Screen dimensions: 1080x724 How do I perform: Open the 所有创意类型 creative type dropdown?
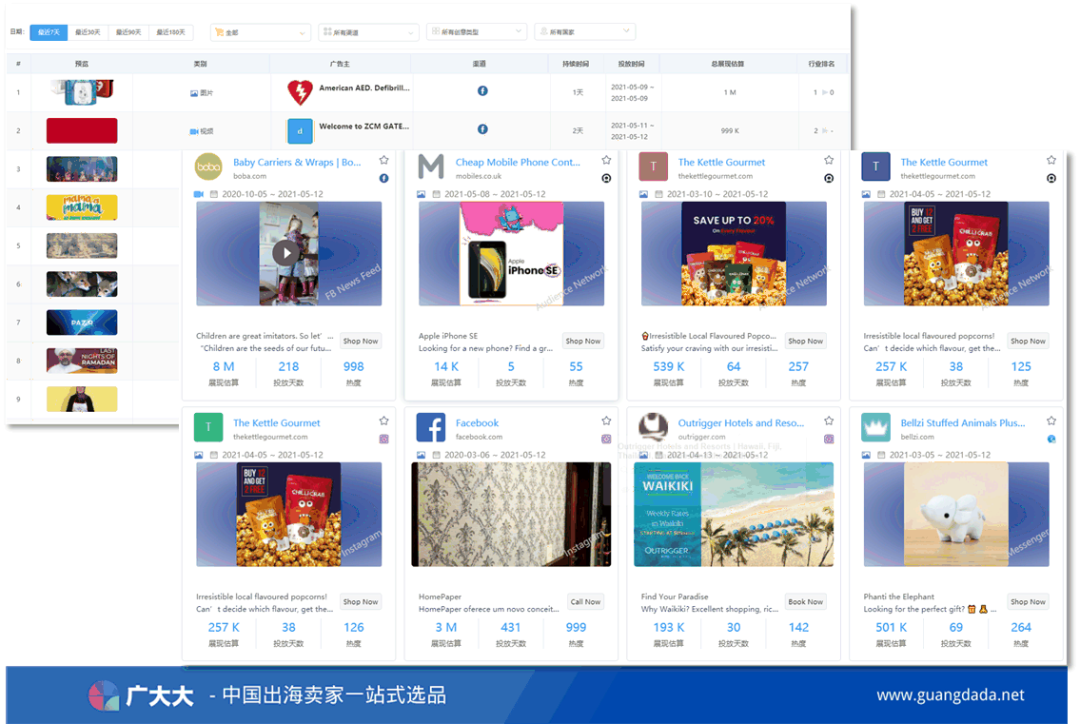pyautogui.click(x=477, y=32)
